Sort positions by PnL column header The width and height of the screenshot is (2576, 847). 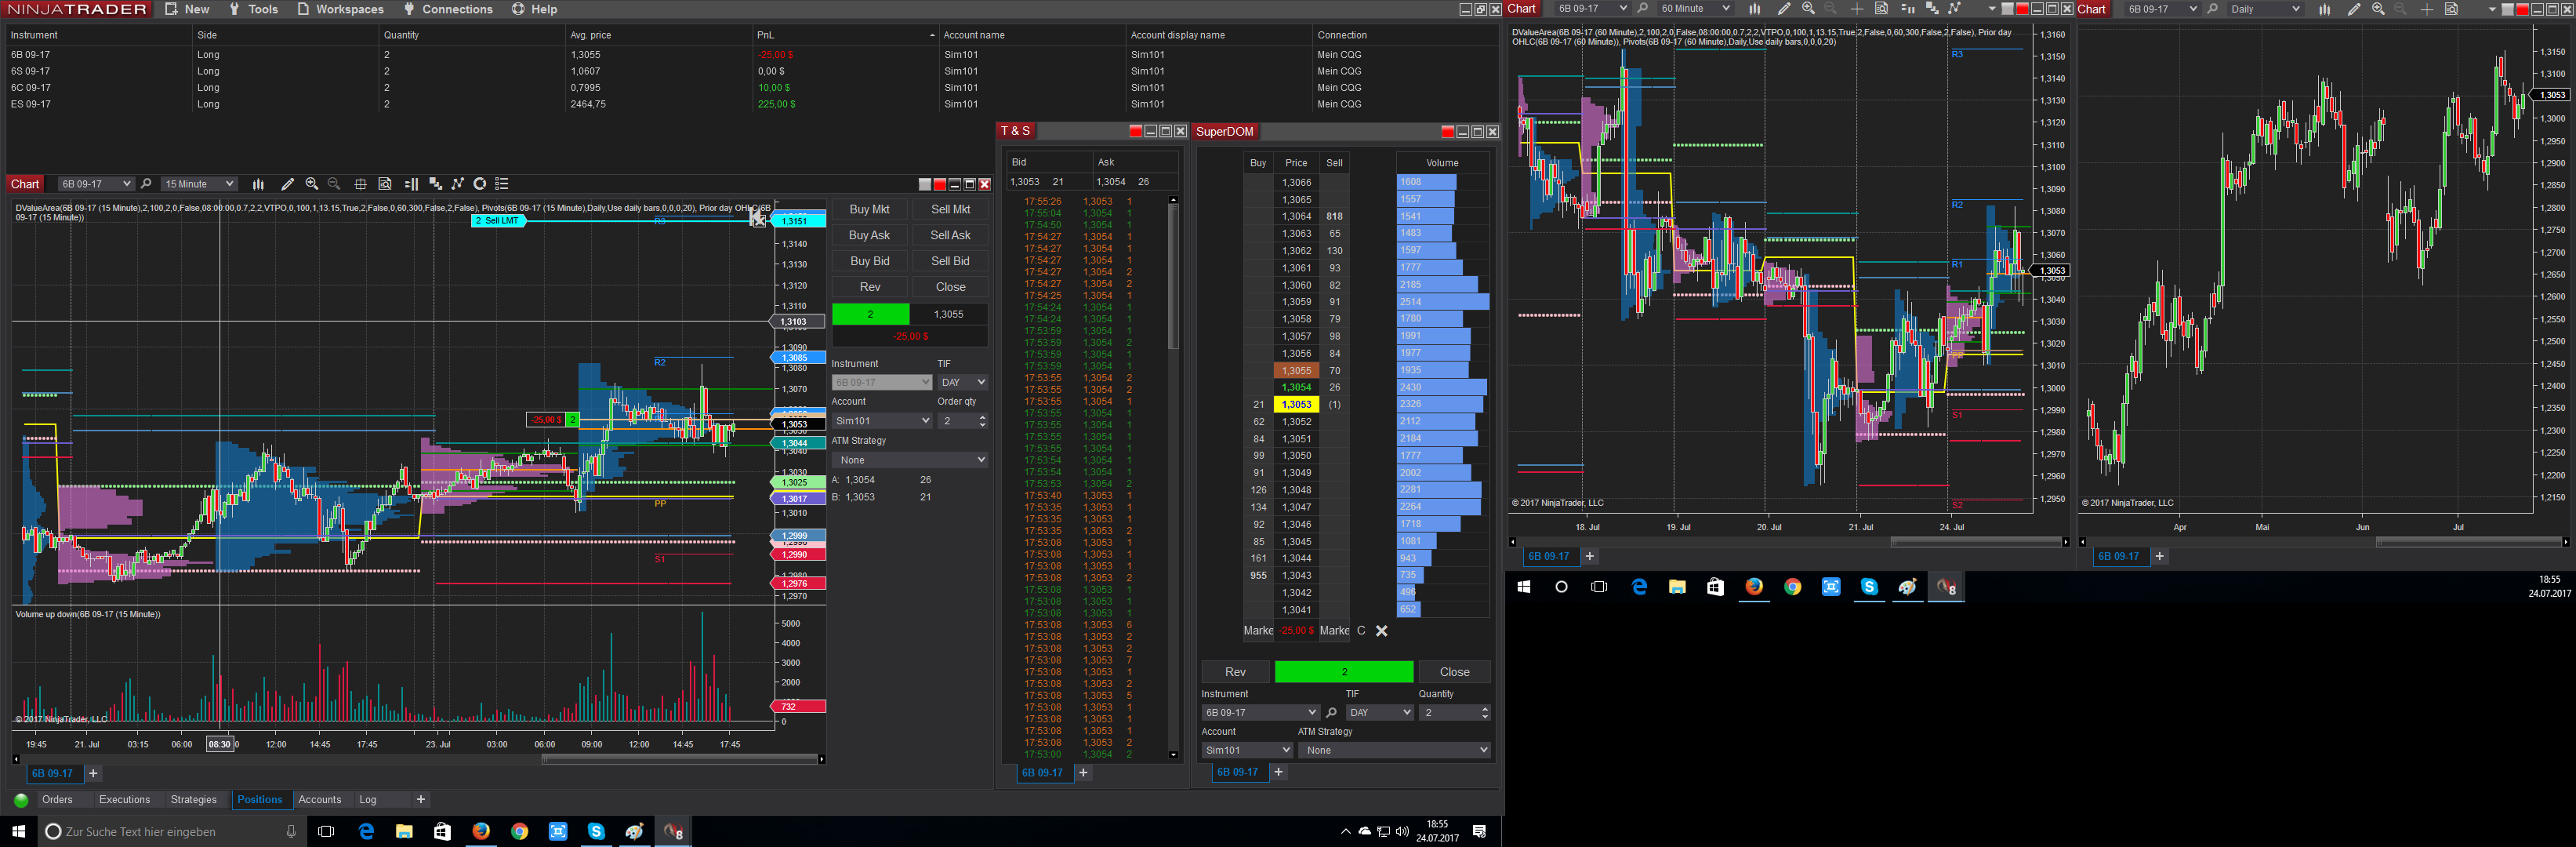point(845,35)
